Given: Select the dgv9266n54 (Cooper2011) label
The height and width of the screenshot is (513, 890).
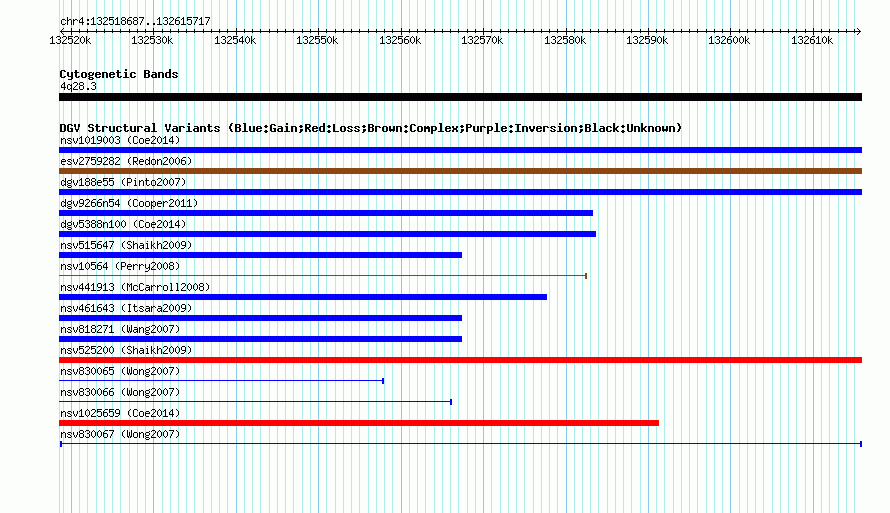Looking at the screenshot, I should (x=129, y=203).
